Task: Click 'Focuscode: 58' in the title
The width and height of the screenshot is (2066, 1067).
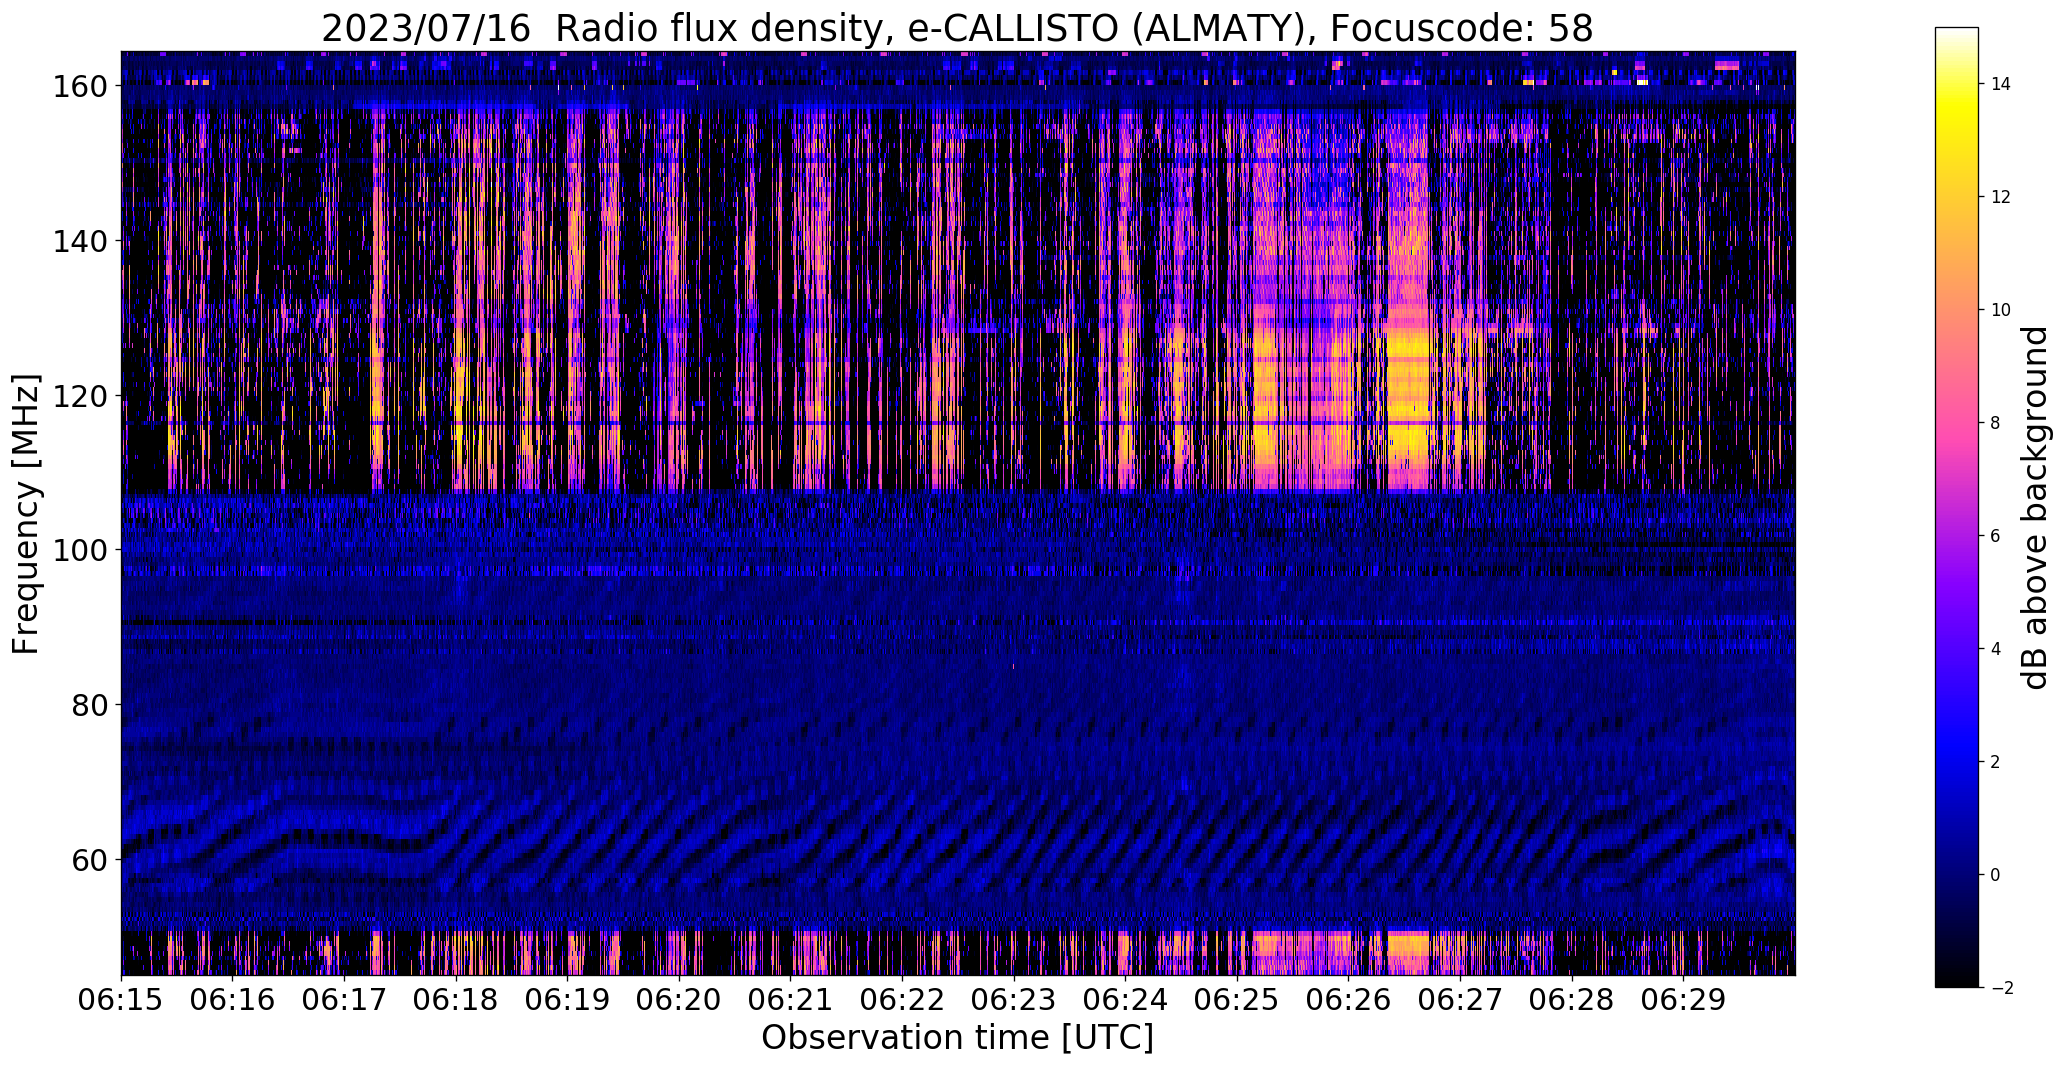Action: [x=1461, y=29]
